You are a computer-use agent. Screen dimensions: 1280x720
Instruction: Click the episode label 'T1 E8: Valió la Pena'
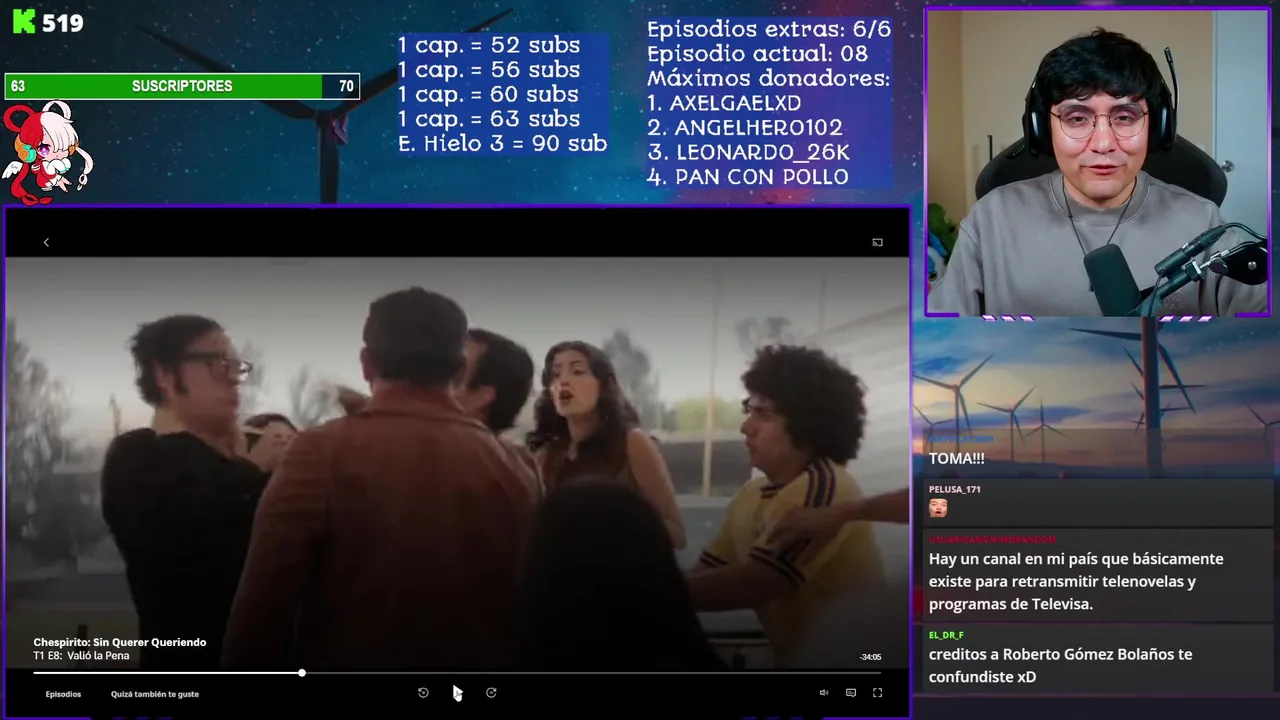[81, 656]
